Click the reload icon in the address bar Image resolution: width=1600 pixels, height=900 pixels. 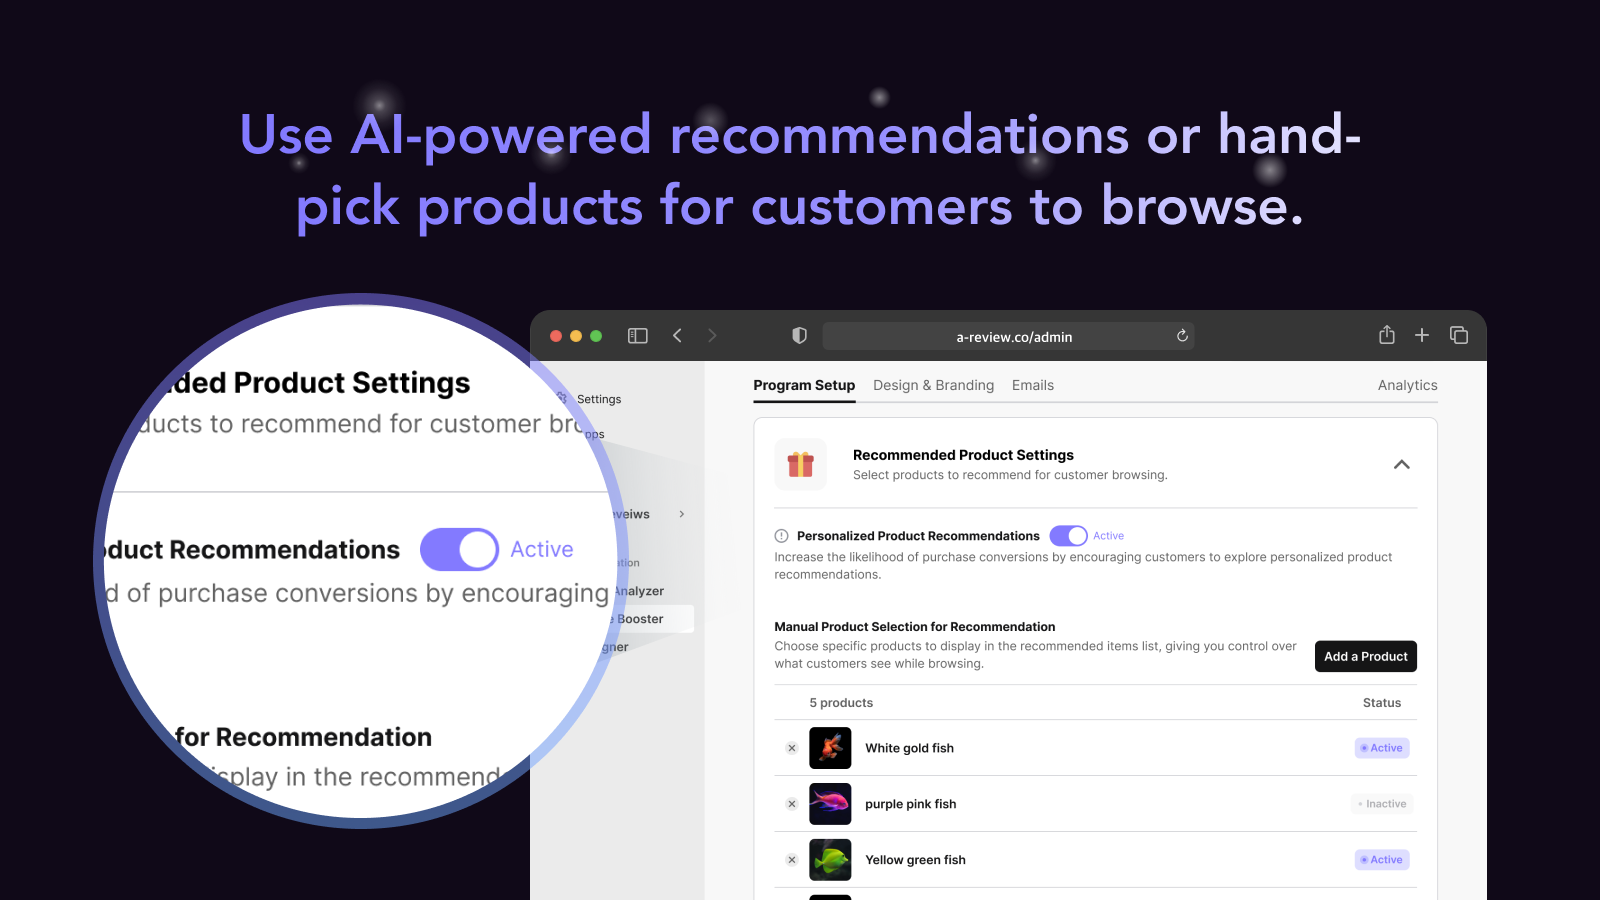pos(1181,336)
